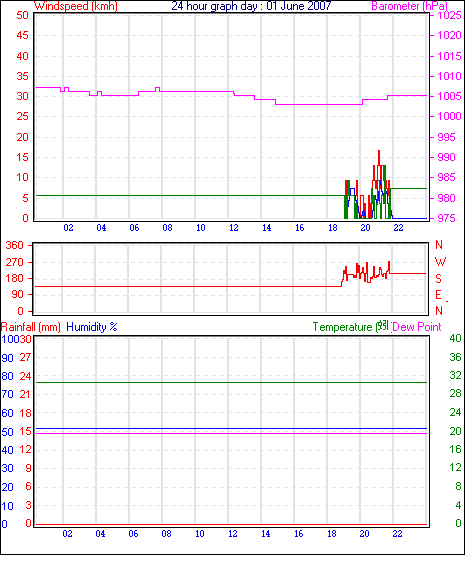Image resolution: width=466 pixels, height=563 pixels.
Task: Click hour 20 on the bottom graph axis
Action: coord(364,534)
